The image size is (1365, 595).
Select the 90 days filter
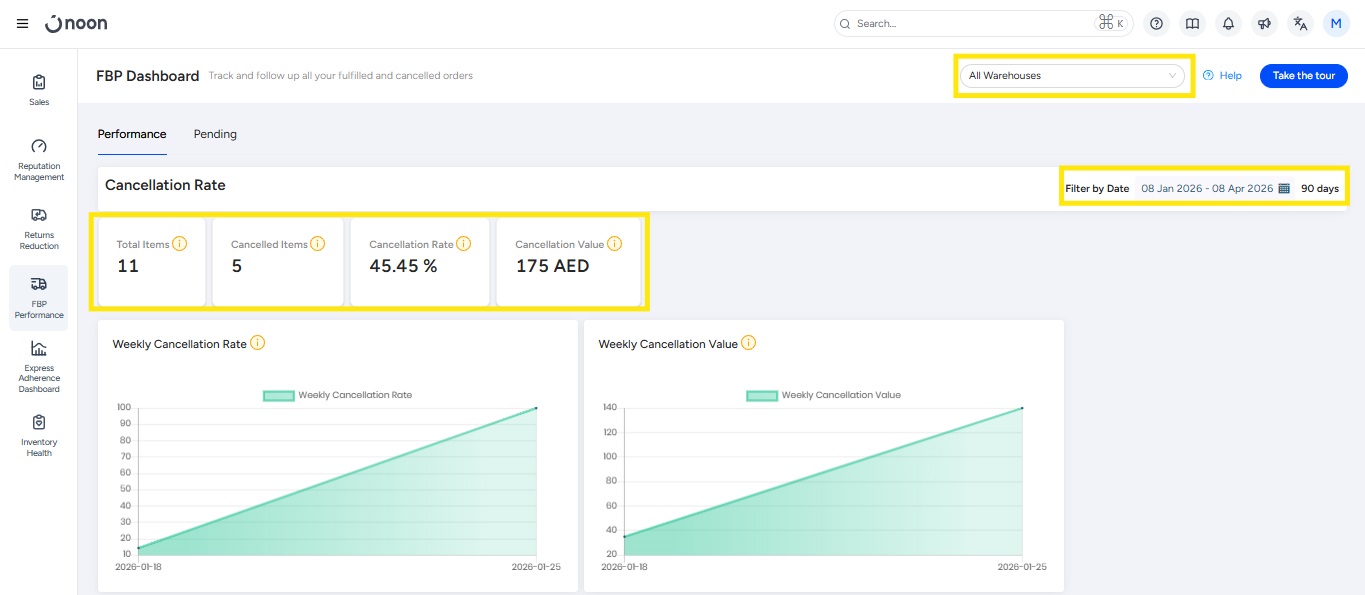pos(1319,188)
